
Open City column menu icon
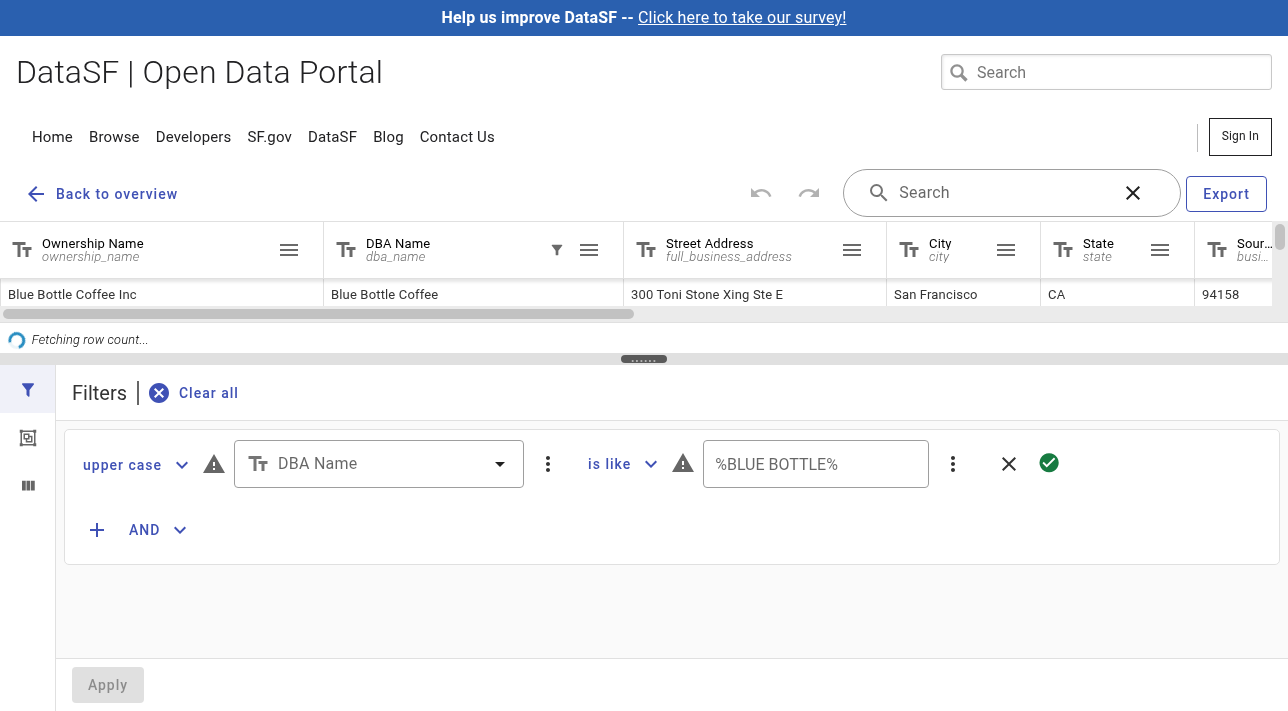(x=1006, y=250)
